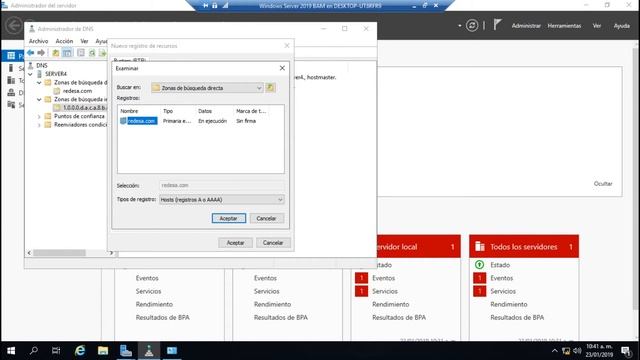The image size is (640, 360).
Task: Click the green Estado status icon
Action: pyautogui.click(x=479, y=265)
